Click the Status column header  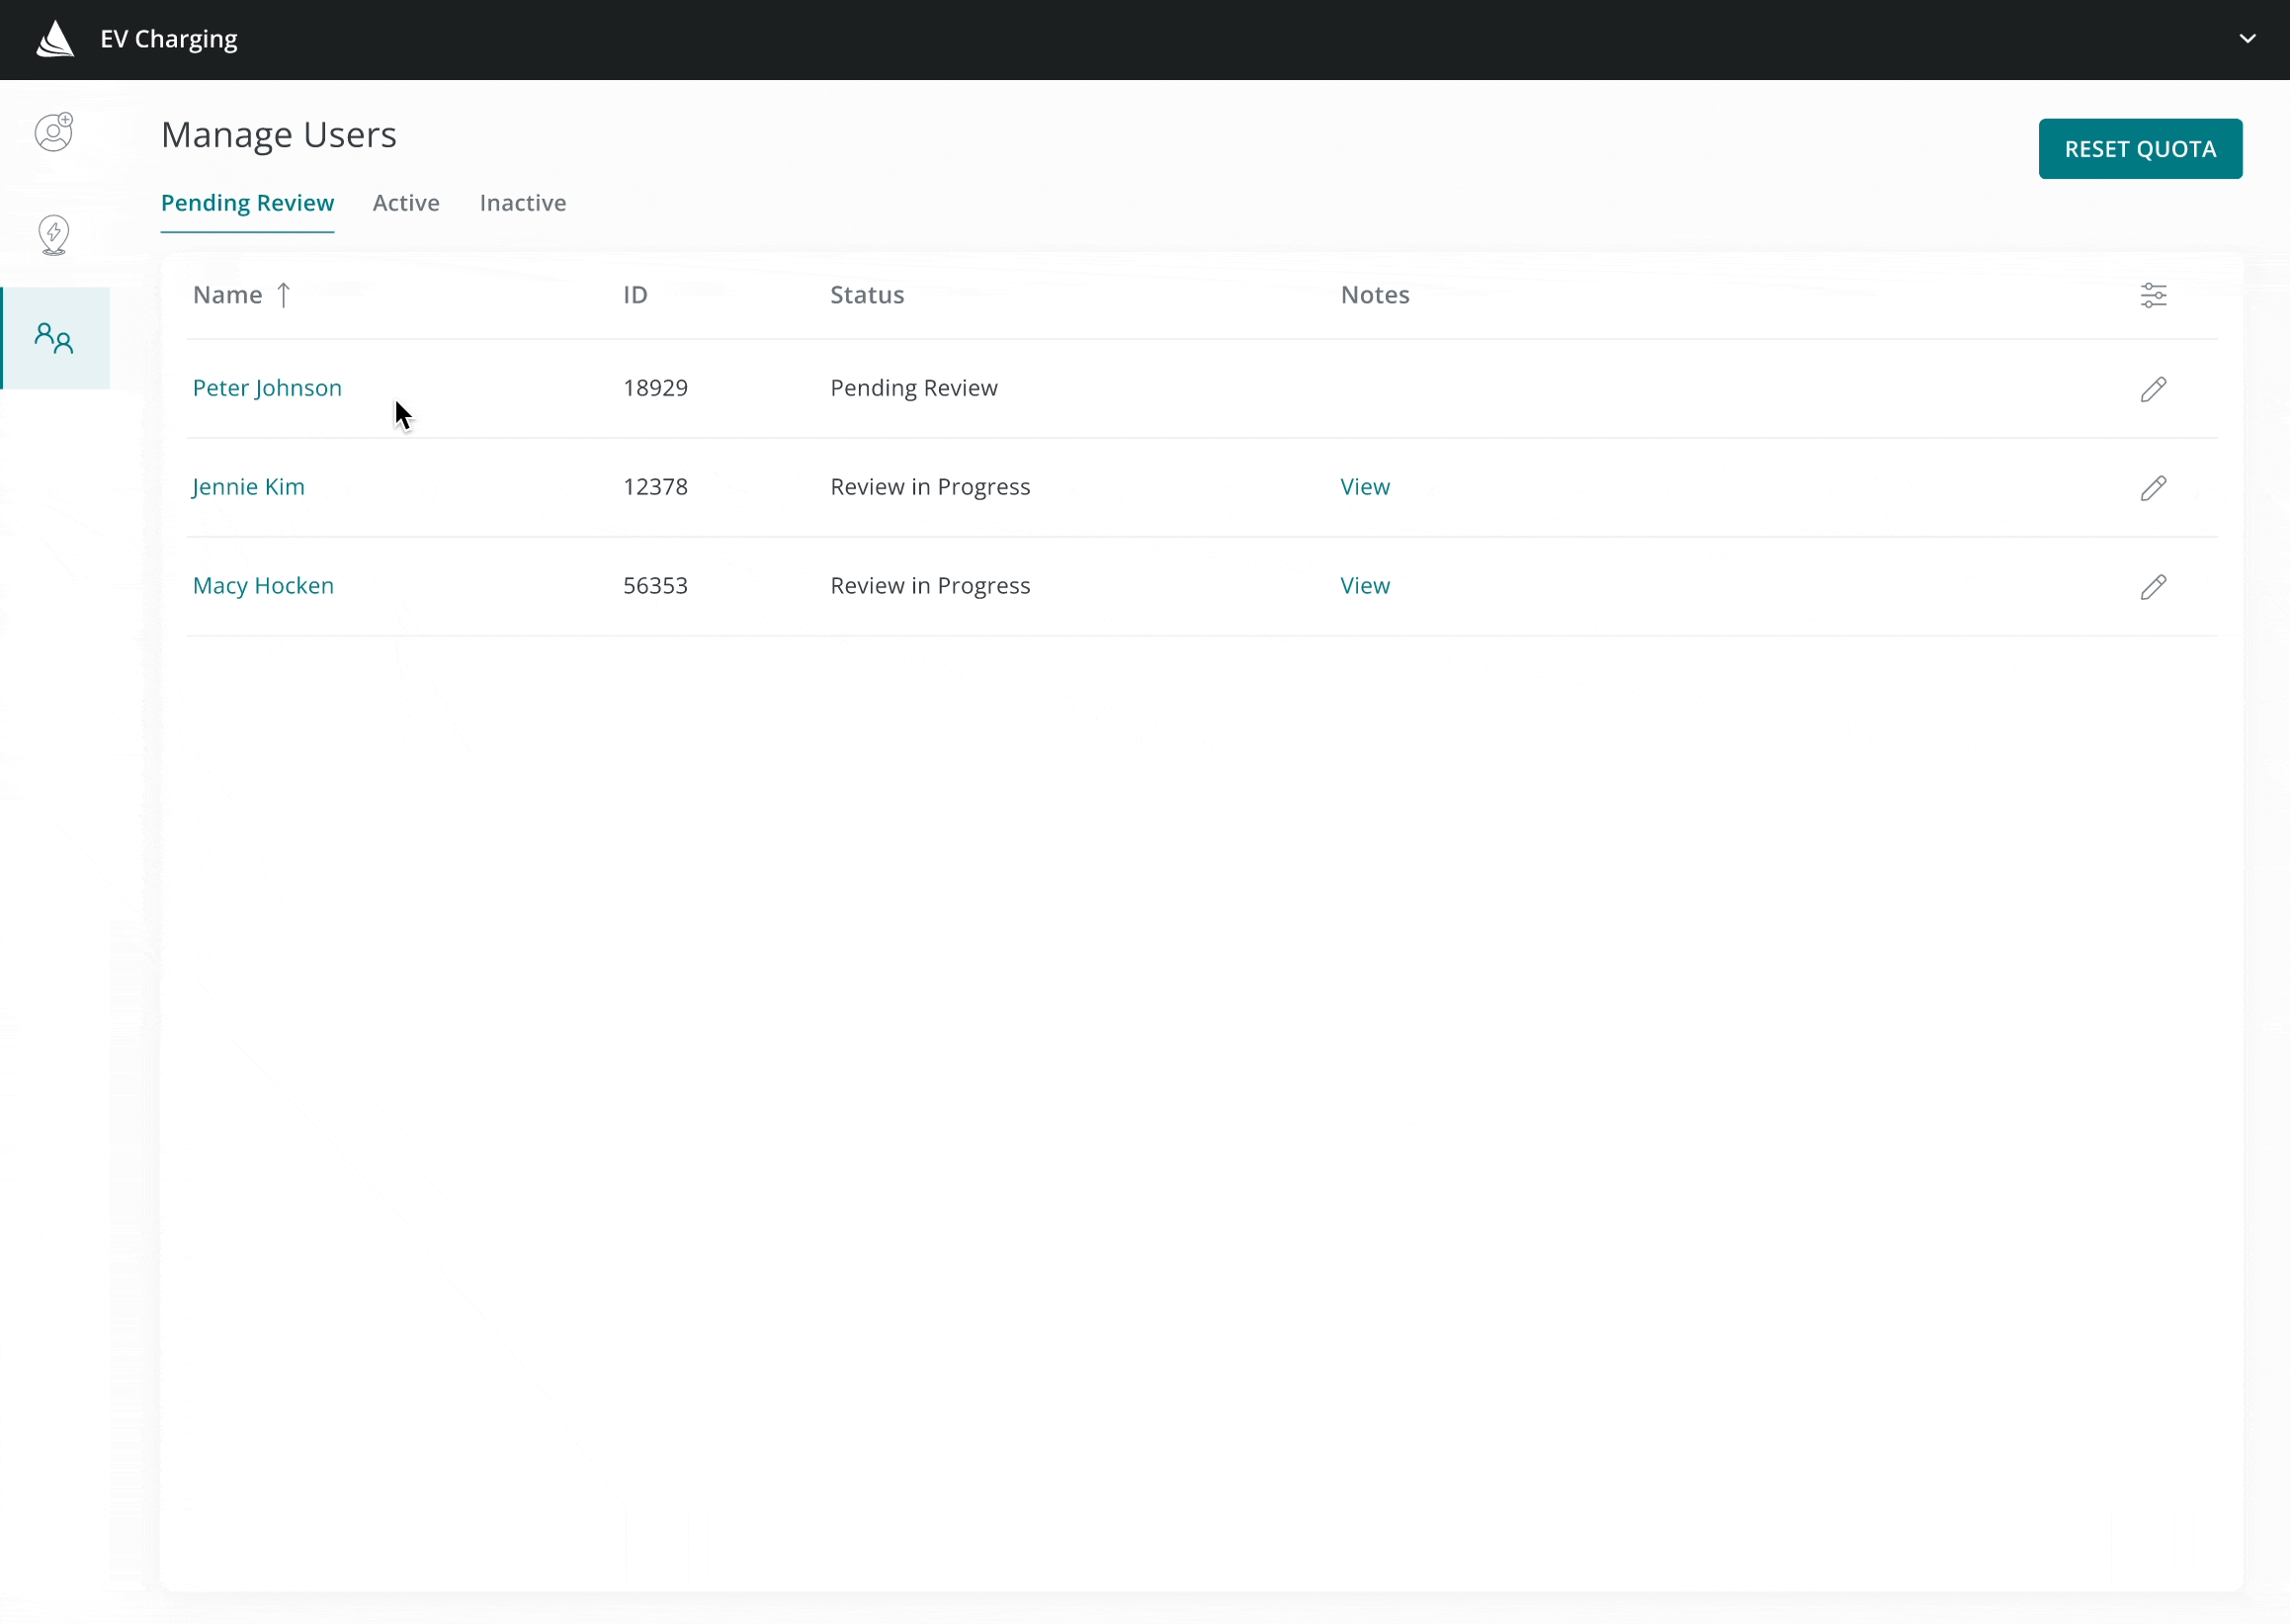click(866, 295)
